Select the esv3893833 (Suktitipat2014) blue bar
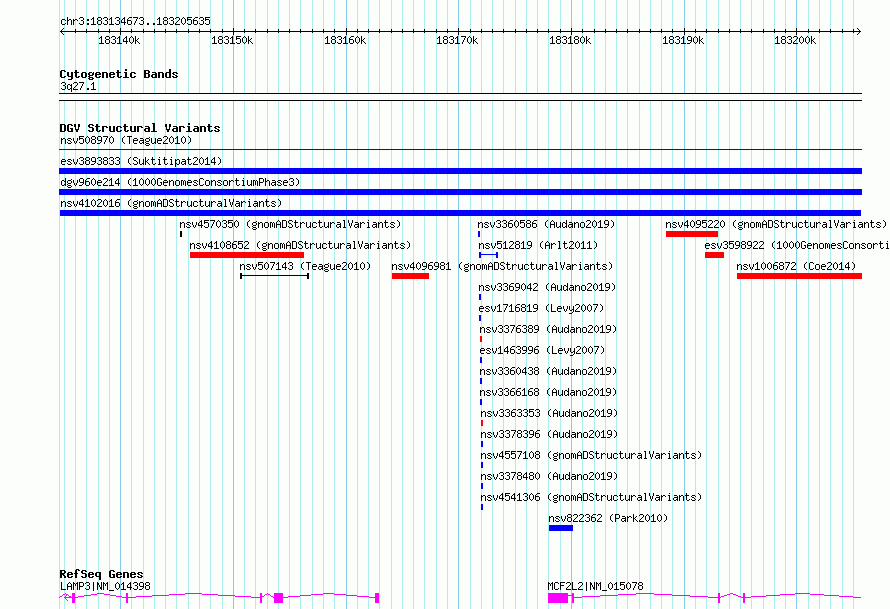890x609 pixels. pyautogui.click(x=460, y=171)
